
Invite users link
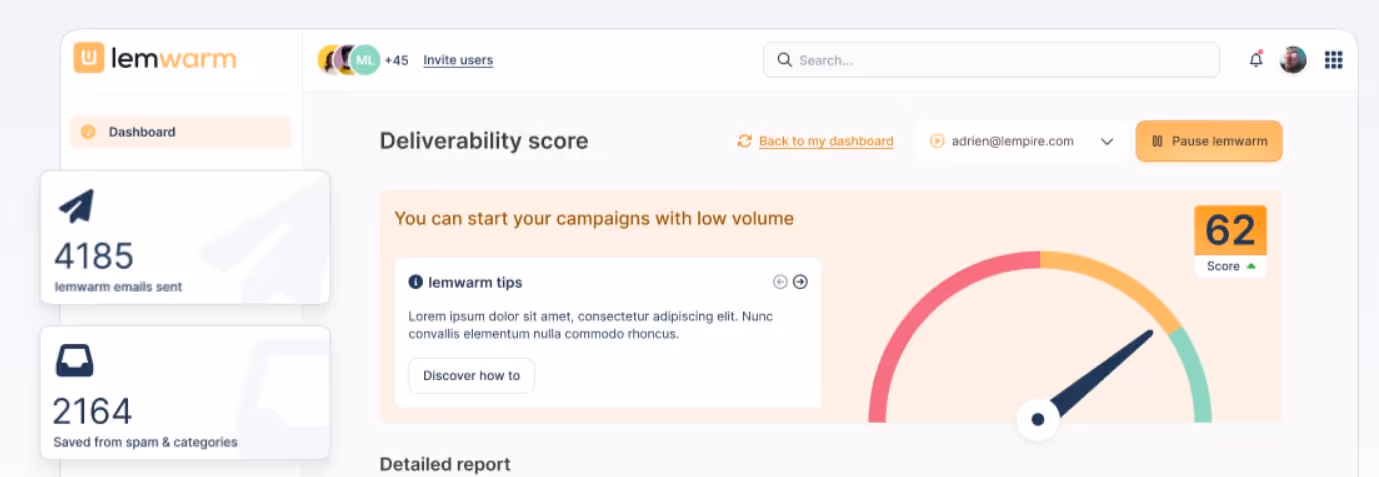click(458, 60)
